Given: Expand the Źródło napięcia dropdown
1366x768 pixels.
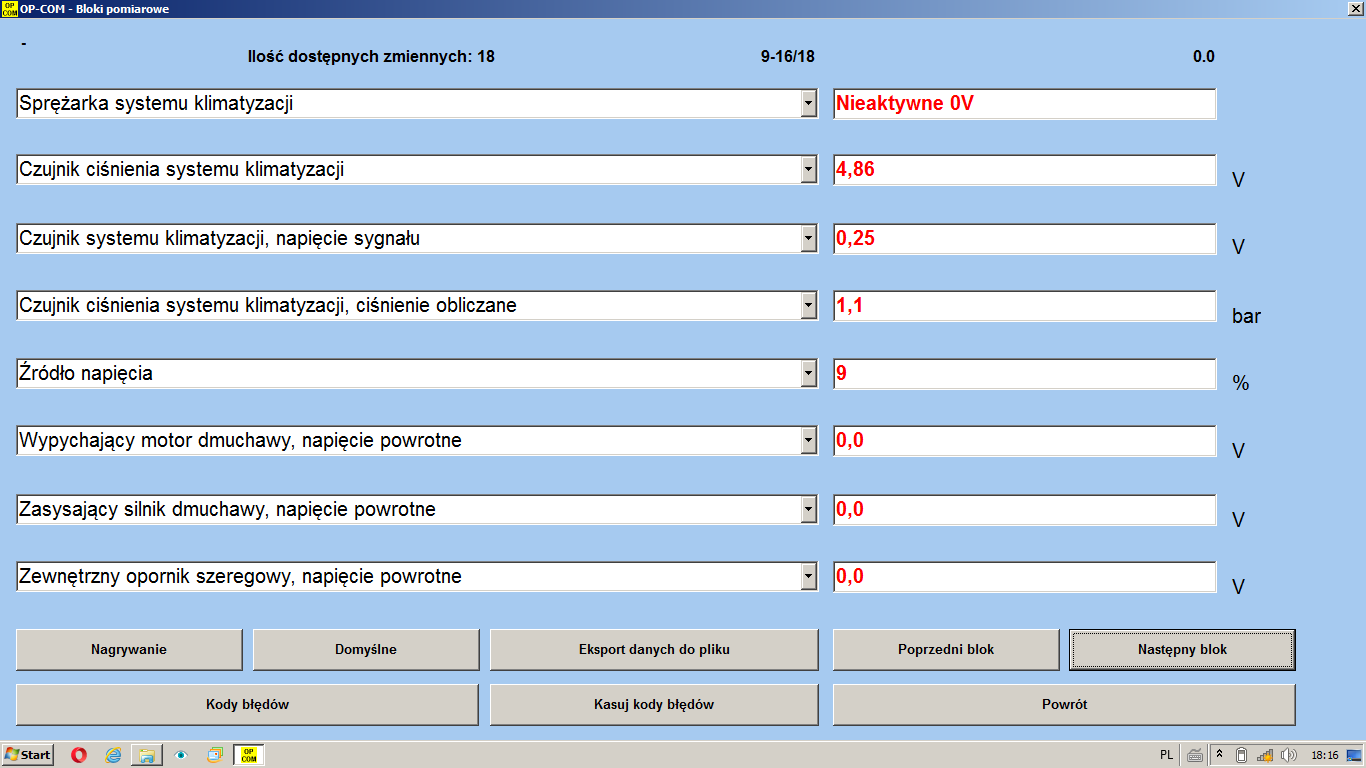Looking at the screenshot, I should (x=809, y=374).
